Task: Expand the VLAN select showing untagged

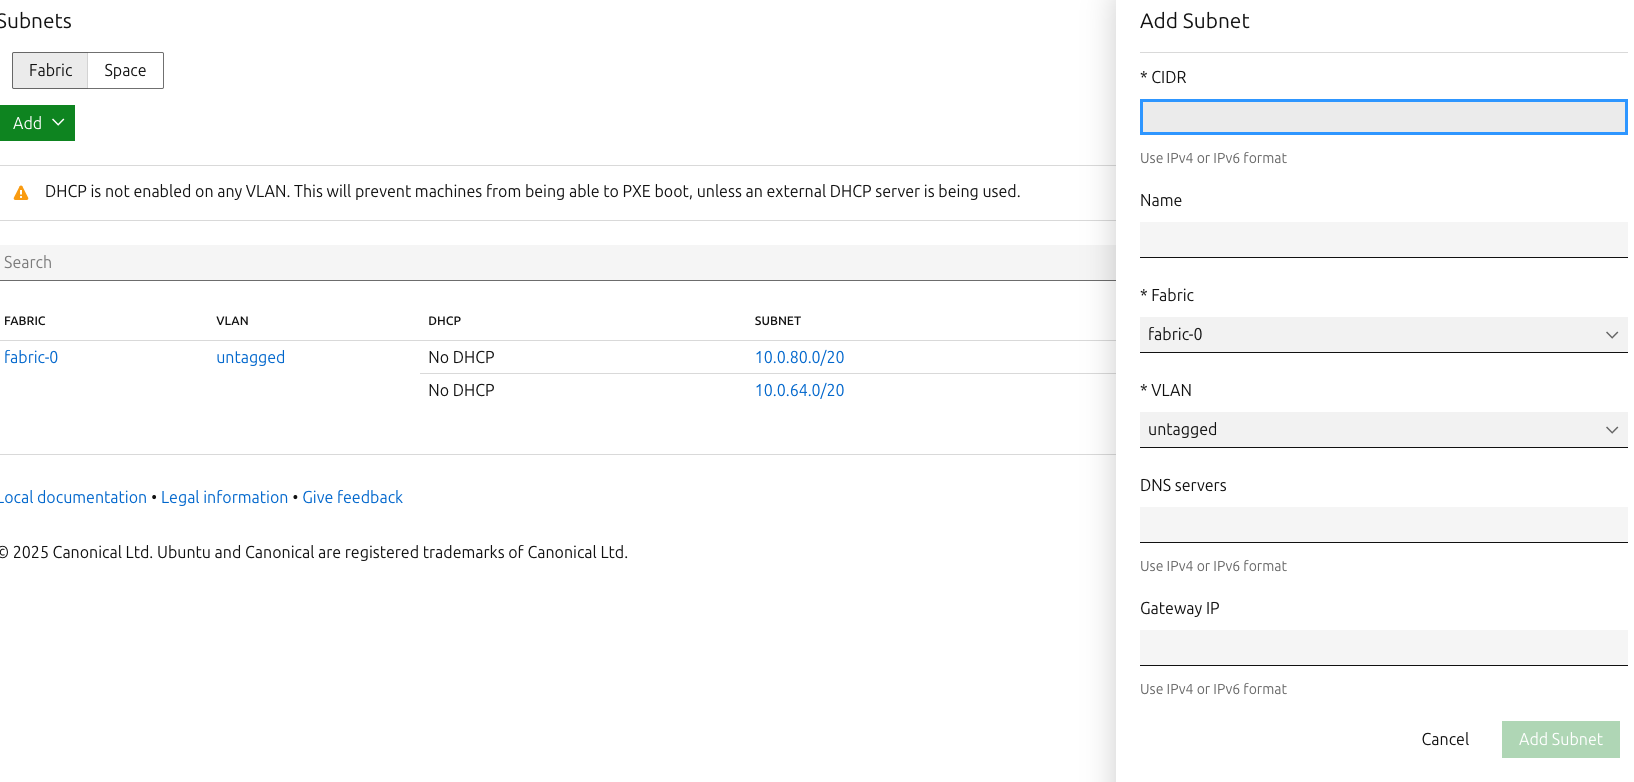Action: point(1382,430)
